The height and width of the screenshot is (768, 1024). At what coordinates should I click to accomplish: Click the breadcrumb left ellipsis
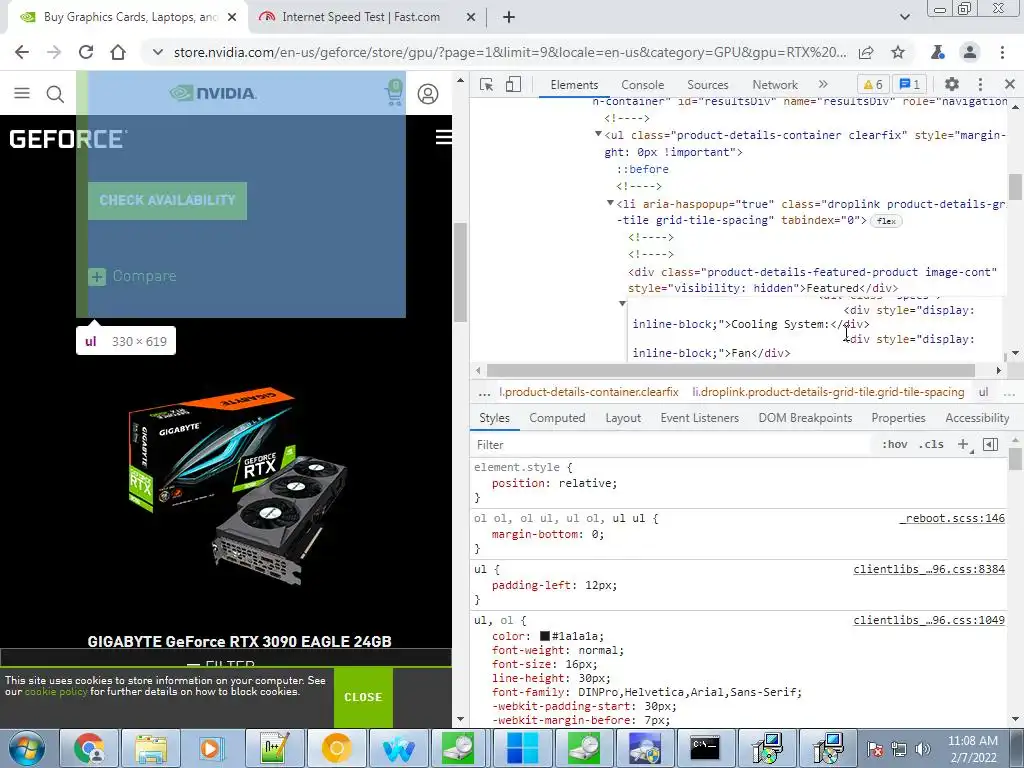[x=484, y=392]
